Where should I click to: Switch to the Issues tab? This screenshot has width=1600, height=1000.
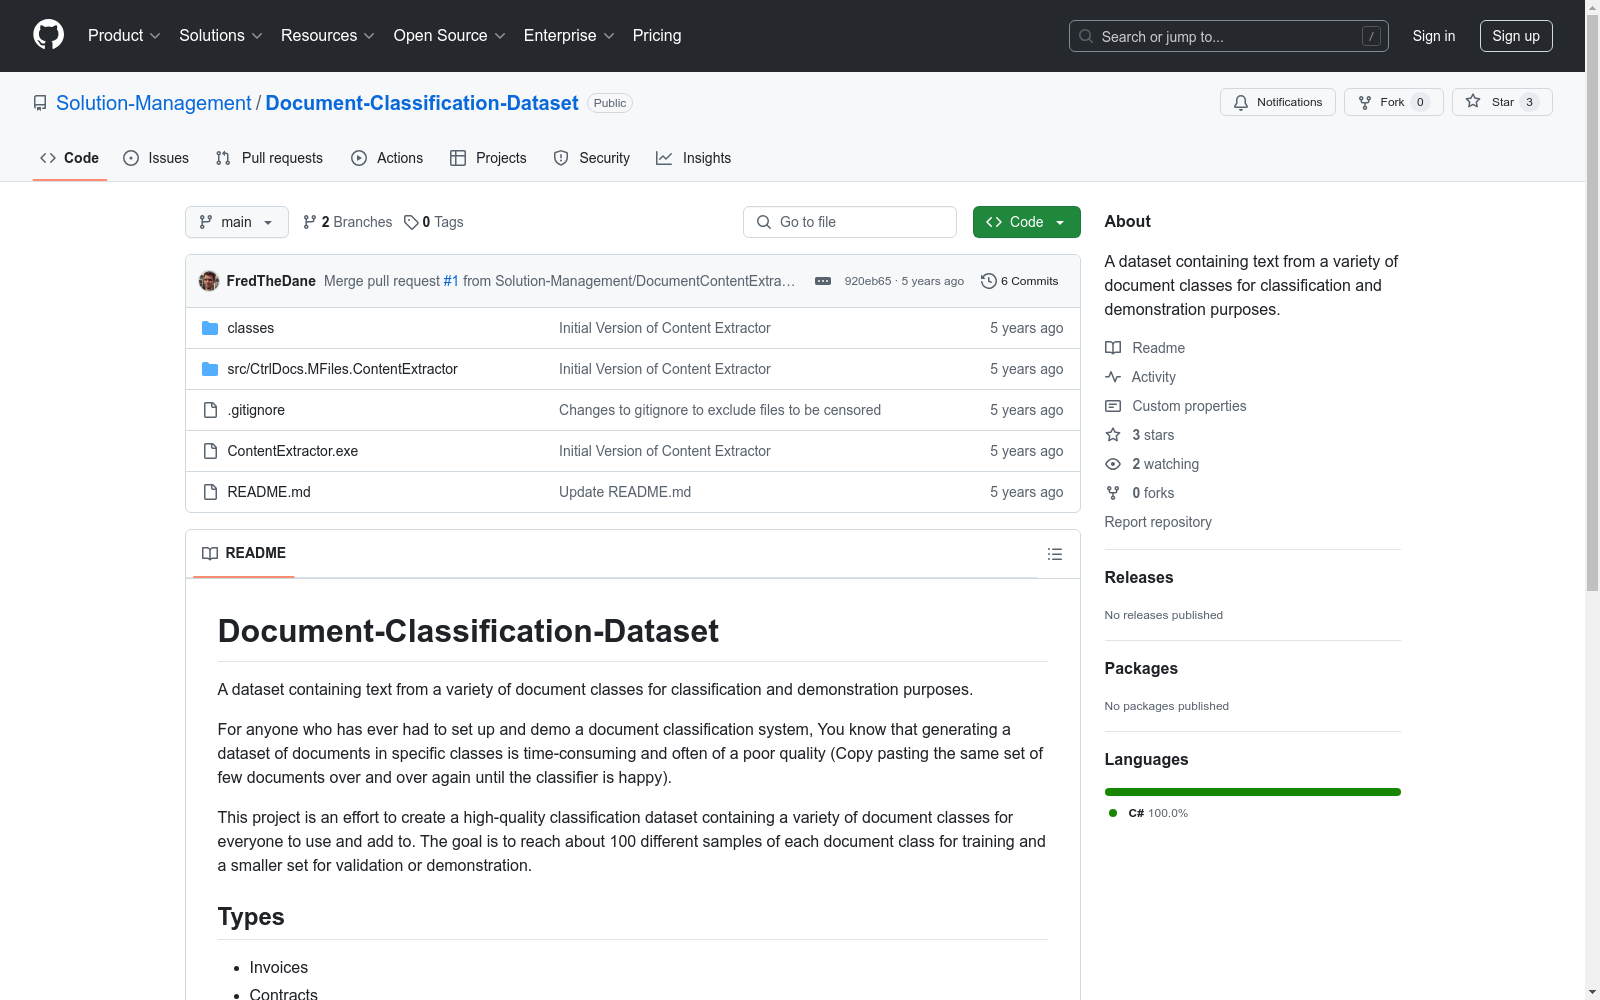click(156, 158)
